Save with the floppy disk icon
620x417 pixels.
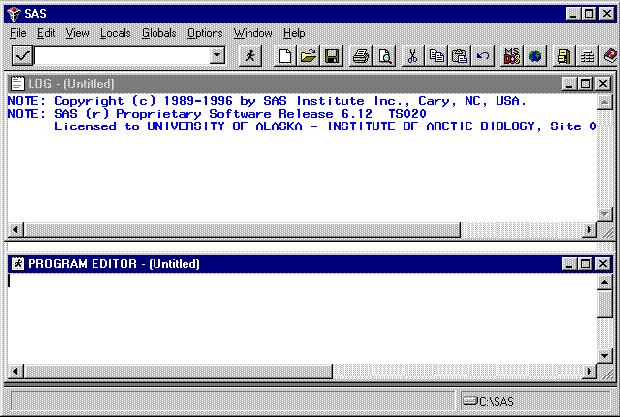332,56
